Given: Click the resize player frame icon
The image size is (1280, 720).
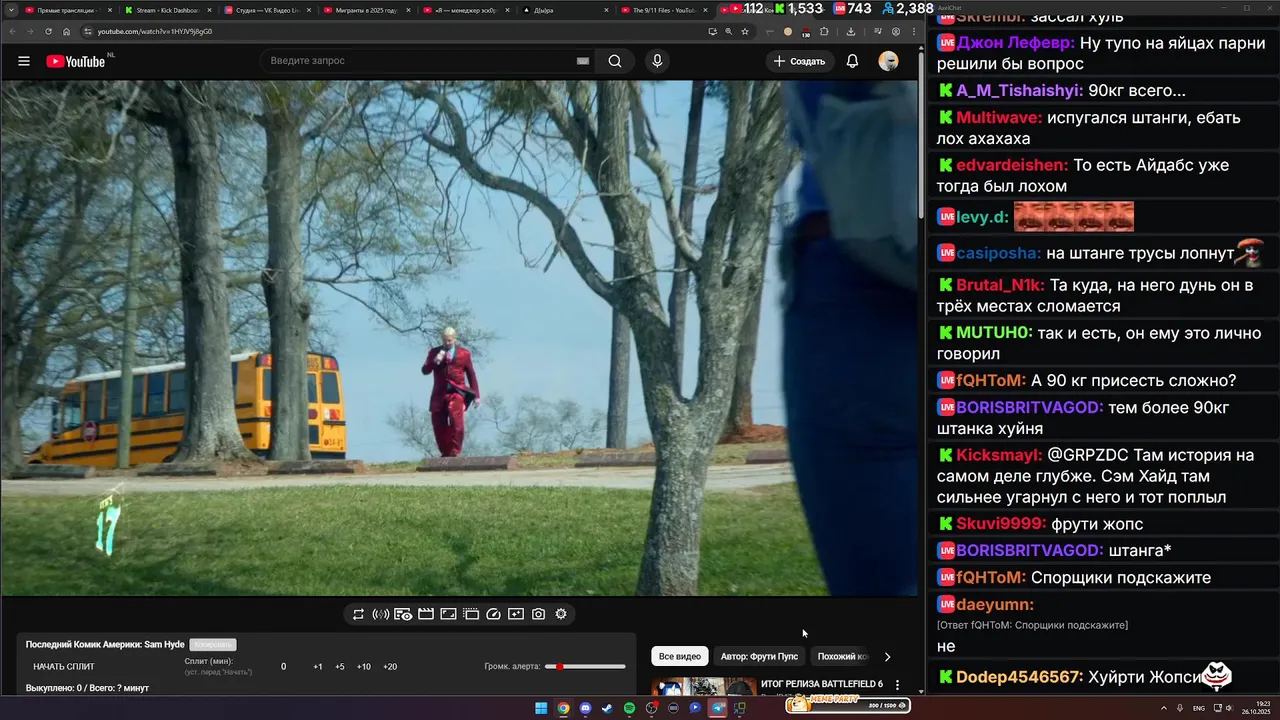Looking at the screenshot, I should click(x=448, y=614).
